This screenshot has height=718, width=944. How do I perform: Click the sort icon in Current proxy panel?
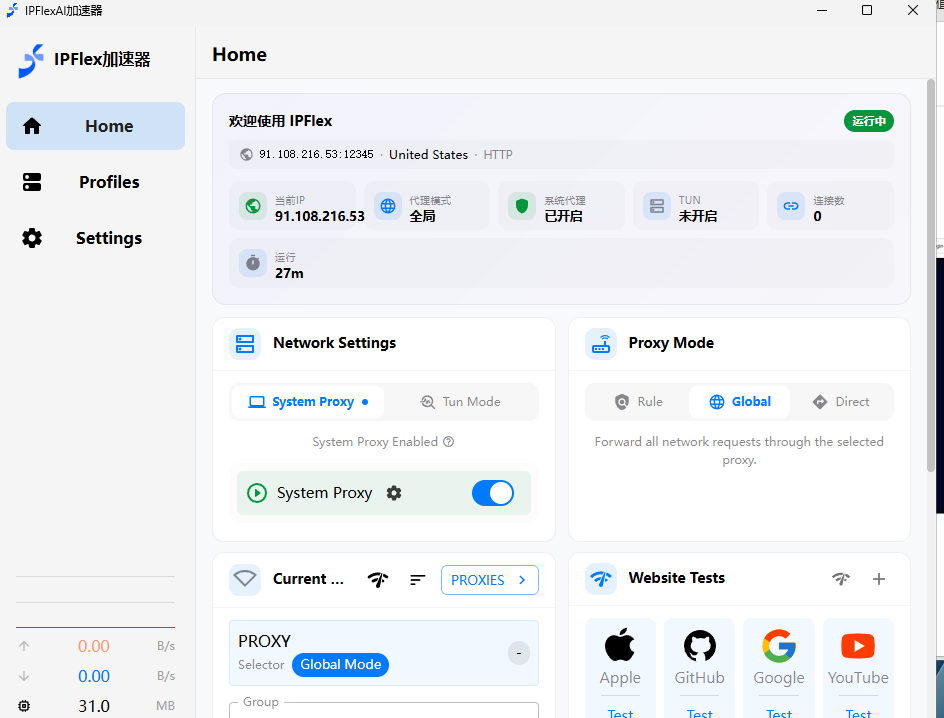pyautogui.click(x=418, y=580)
